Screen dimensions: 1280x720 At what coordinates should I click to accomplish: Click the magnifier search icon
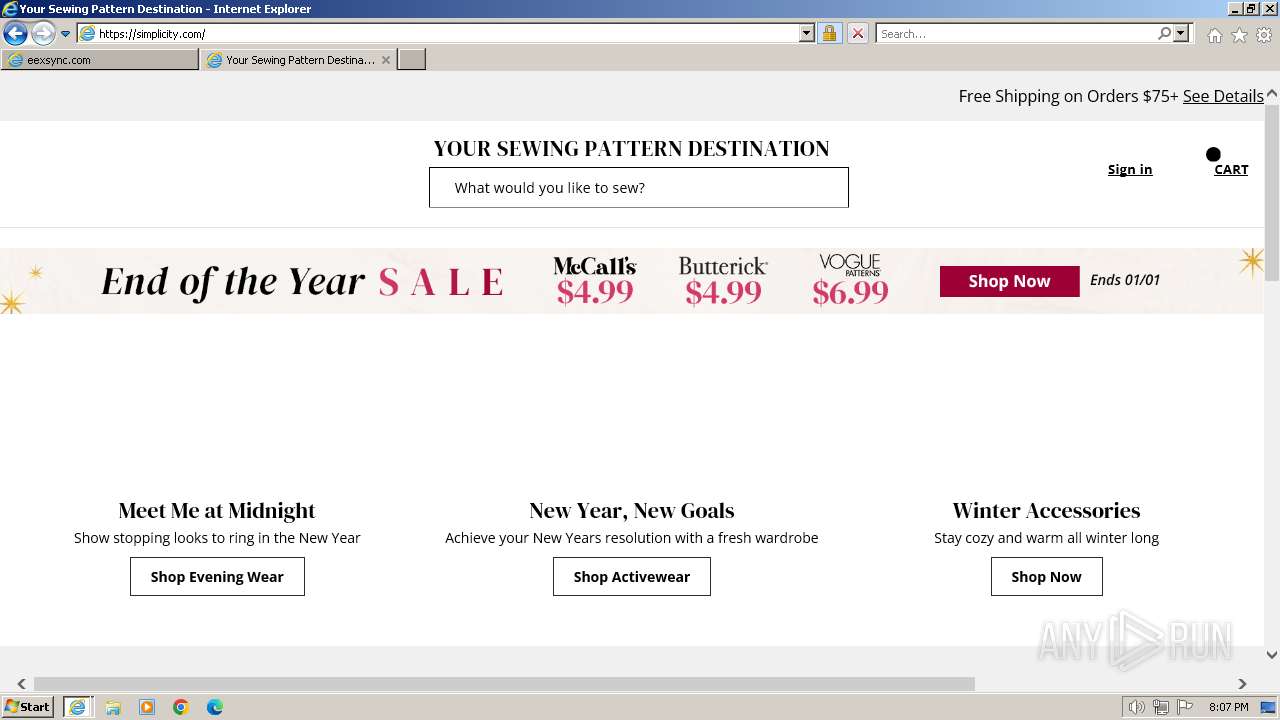[x=1164, y=33]
